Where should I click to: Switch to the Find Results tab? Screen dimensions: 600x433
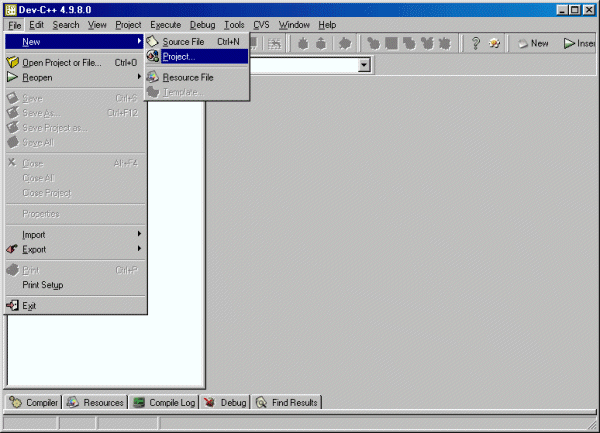(287, 402)
